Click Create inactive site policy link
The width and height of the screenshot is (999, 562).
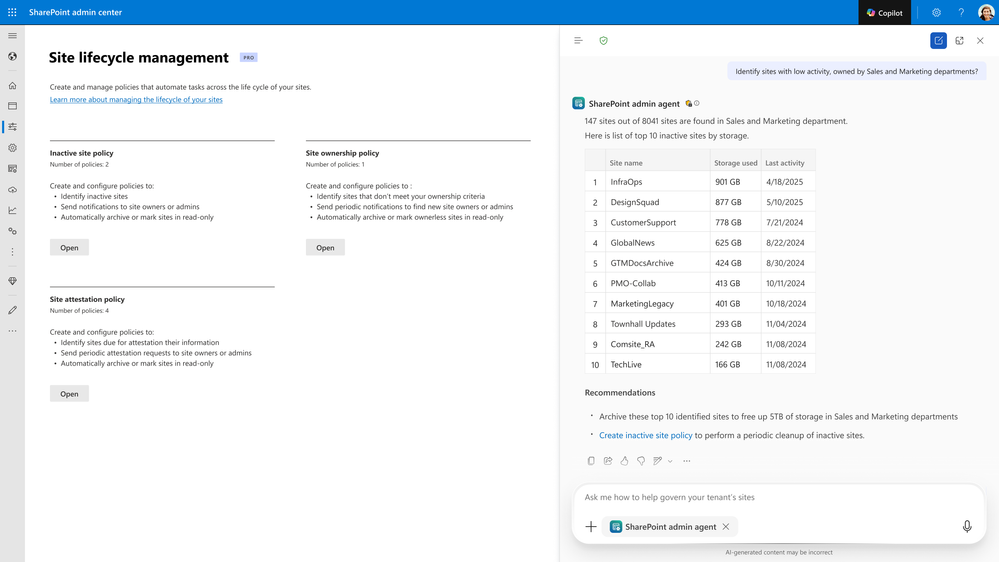645,435
